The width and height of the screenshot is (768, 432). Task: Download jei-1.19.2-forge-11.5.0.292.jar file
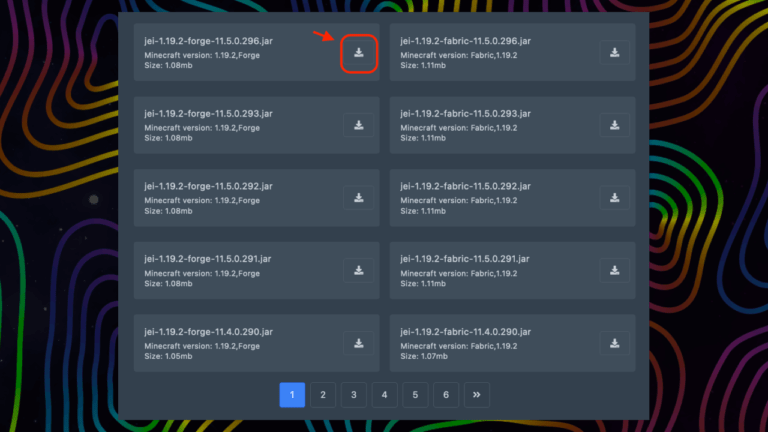[359, 198]
